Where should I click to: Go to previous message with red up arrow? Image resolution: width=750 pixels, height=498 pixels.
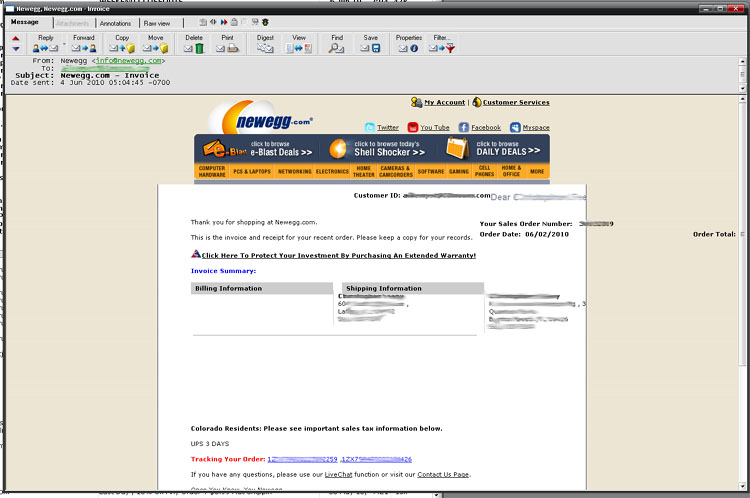[16, 38]
